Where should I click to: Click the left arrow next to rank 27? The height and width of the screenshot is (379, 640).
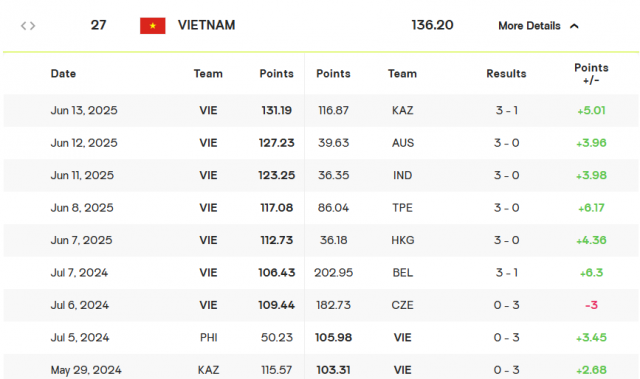click(24, 26)
